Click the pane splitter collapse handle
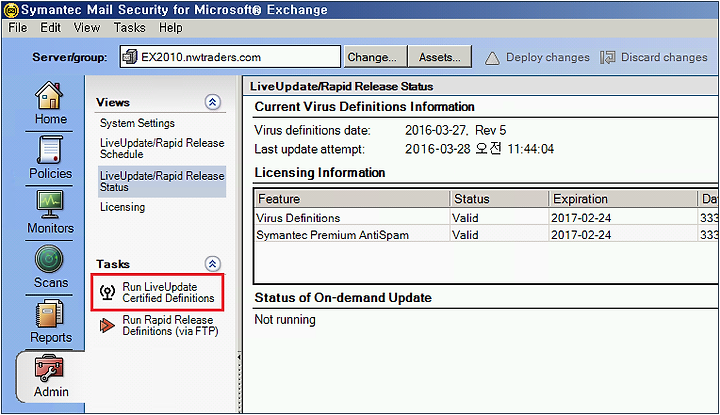This screenshot has height=415, width=720. pos(239,357)
